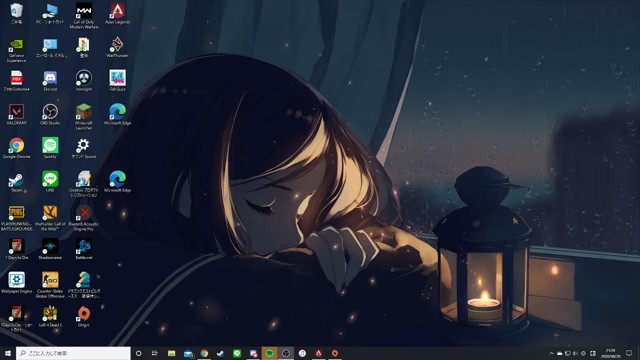The image size is (640, 360).
Task: Open Google Chrome desktop shortcut
Action: coord(16,148)
